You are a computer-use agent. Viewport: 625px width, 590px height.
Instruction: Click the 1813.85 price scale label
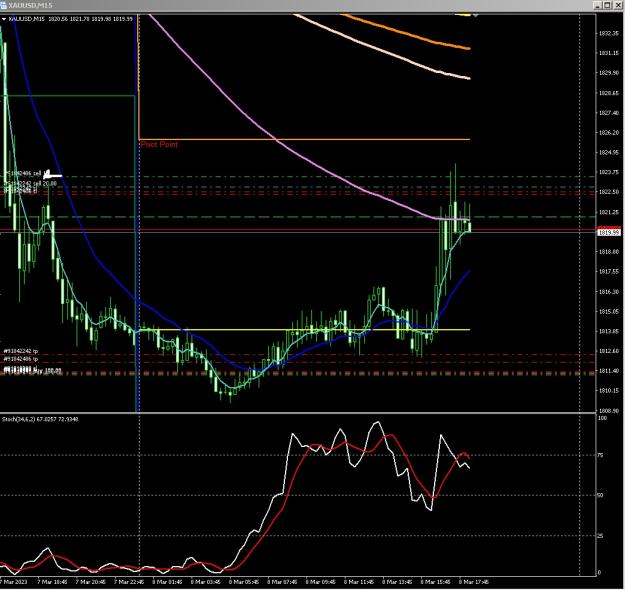click(x=609, y=331)
